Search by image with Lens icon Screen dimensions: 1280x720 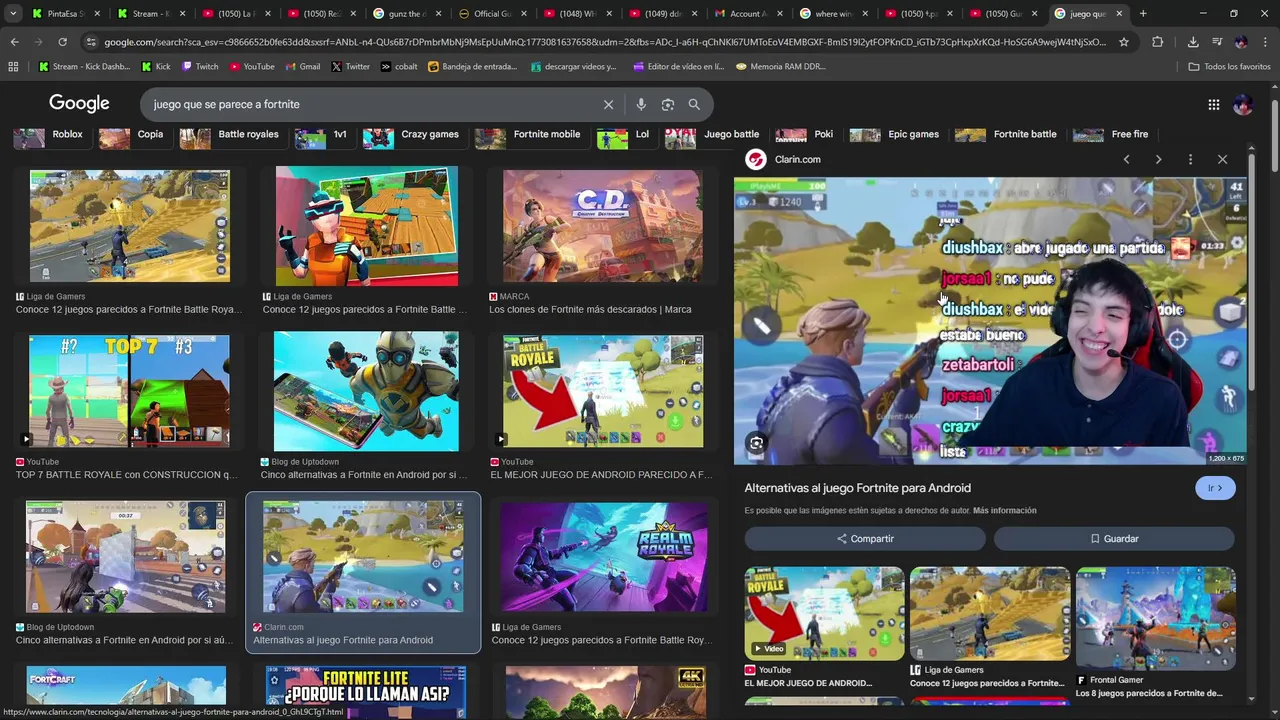pos(668,104)
